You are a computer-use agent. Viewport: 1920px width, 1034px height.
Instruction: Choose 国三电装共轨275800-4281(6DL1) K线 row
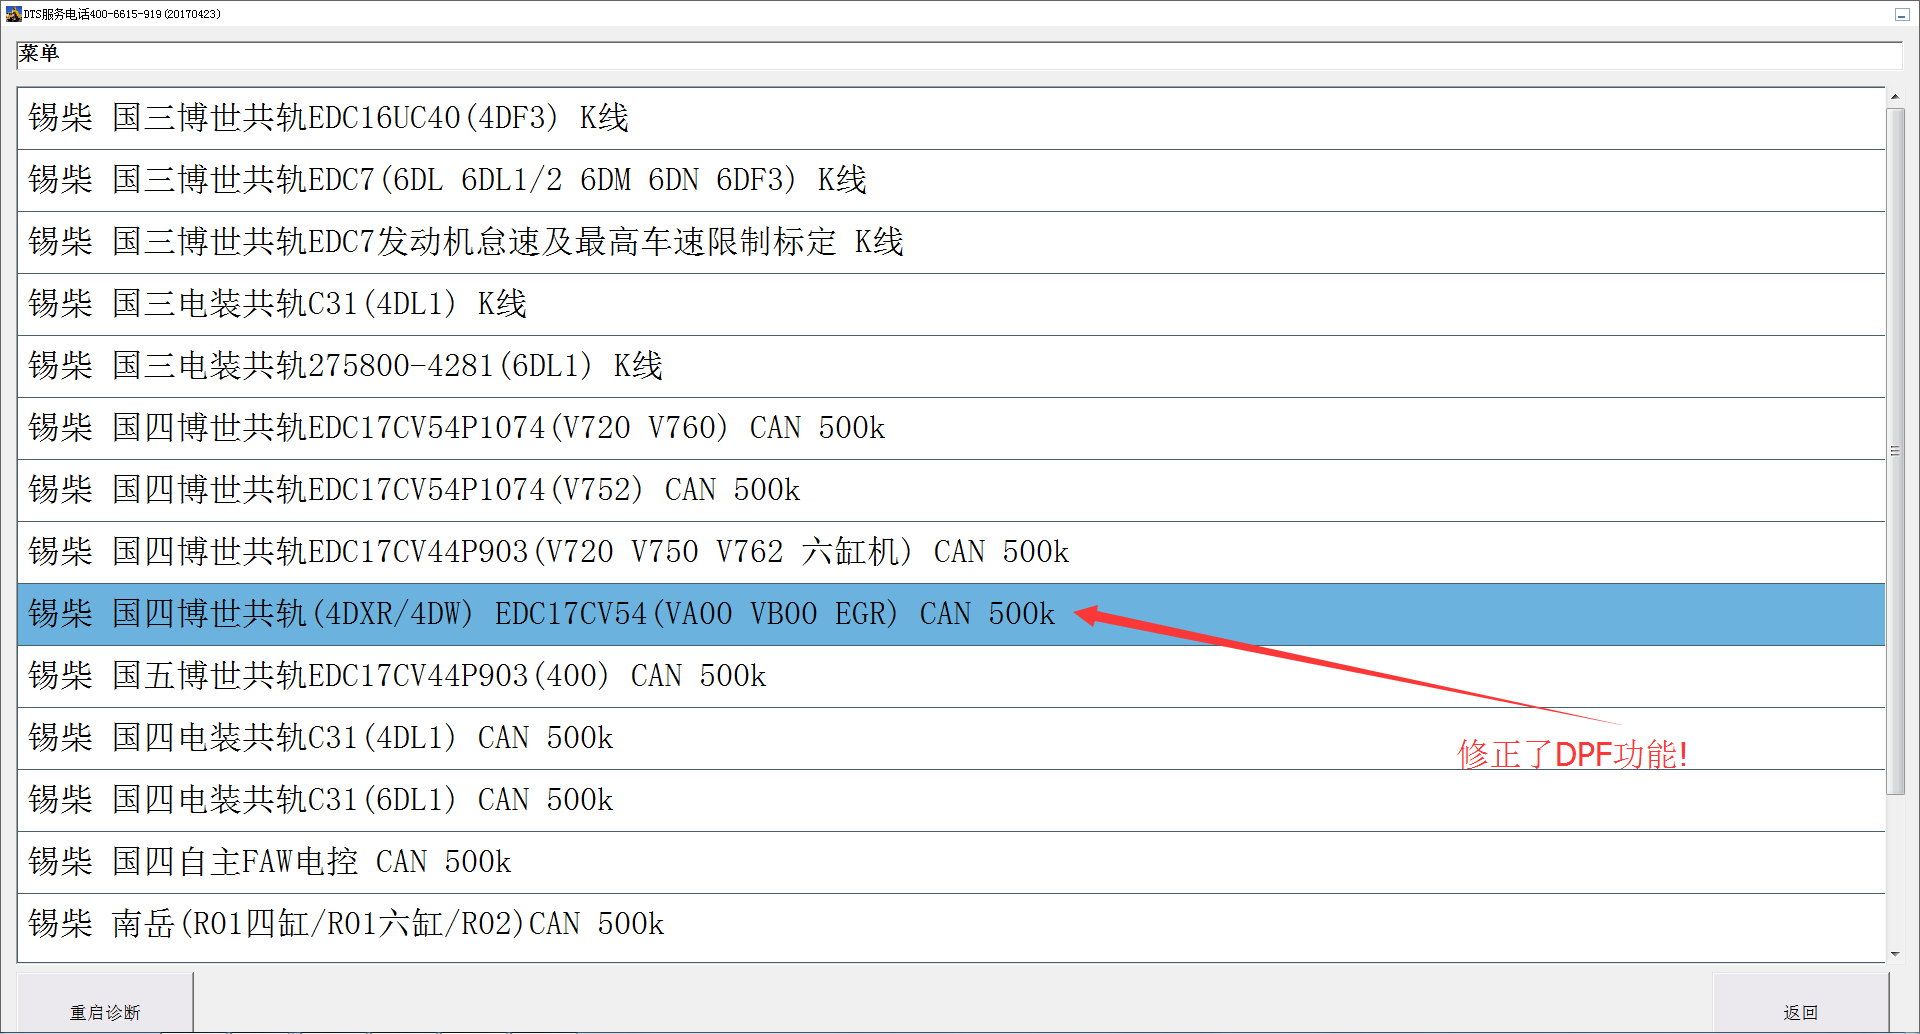click(x=951, y=367)
